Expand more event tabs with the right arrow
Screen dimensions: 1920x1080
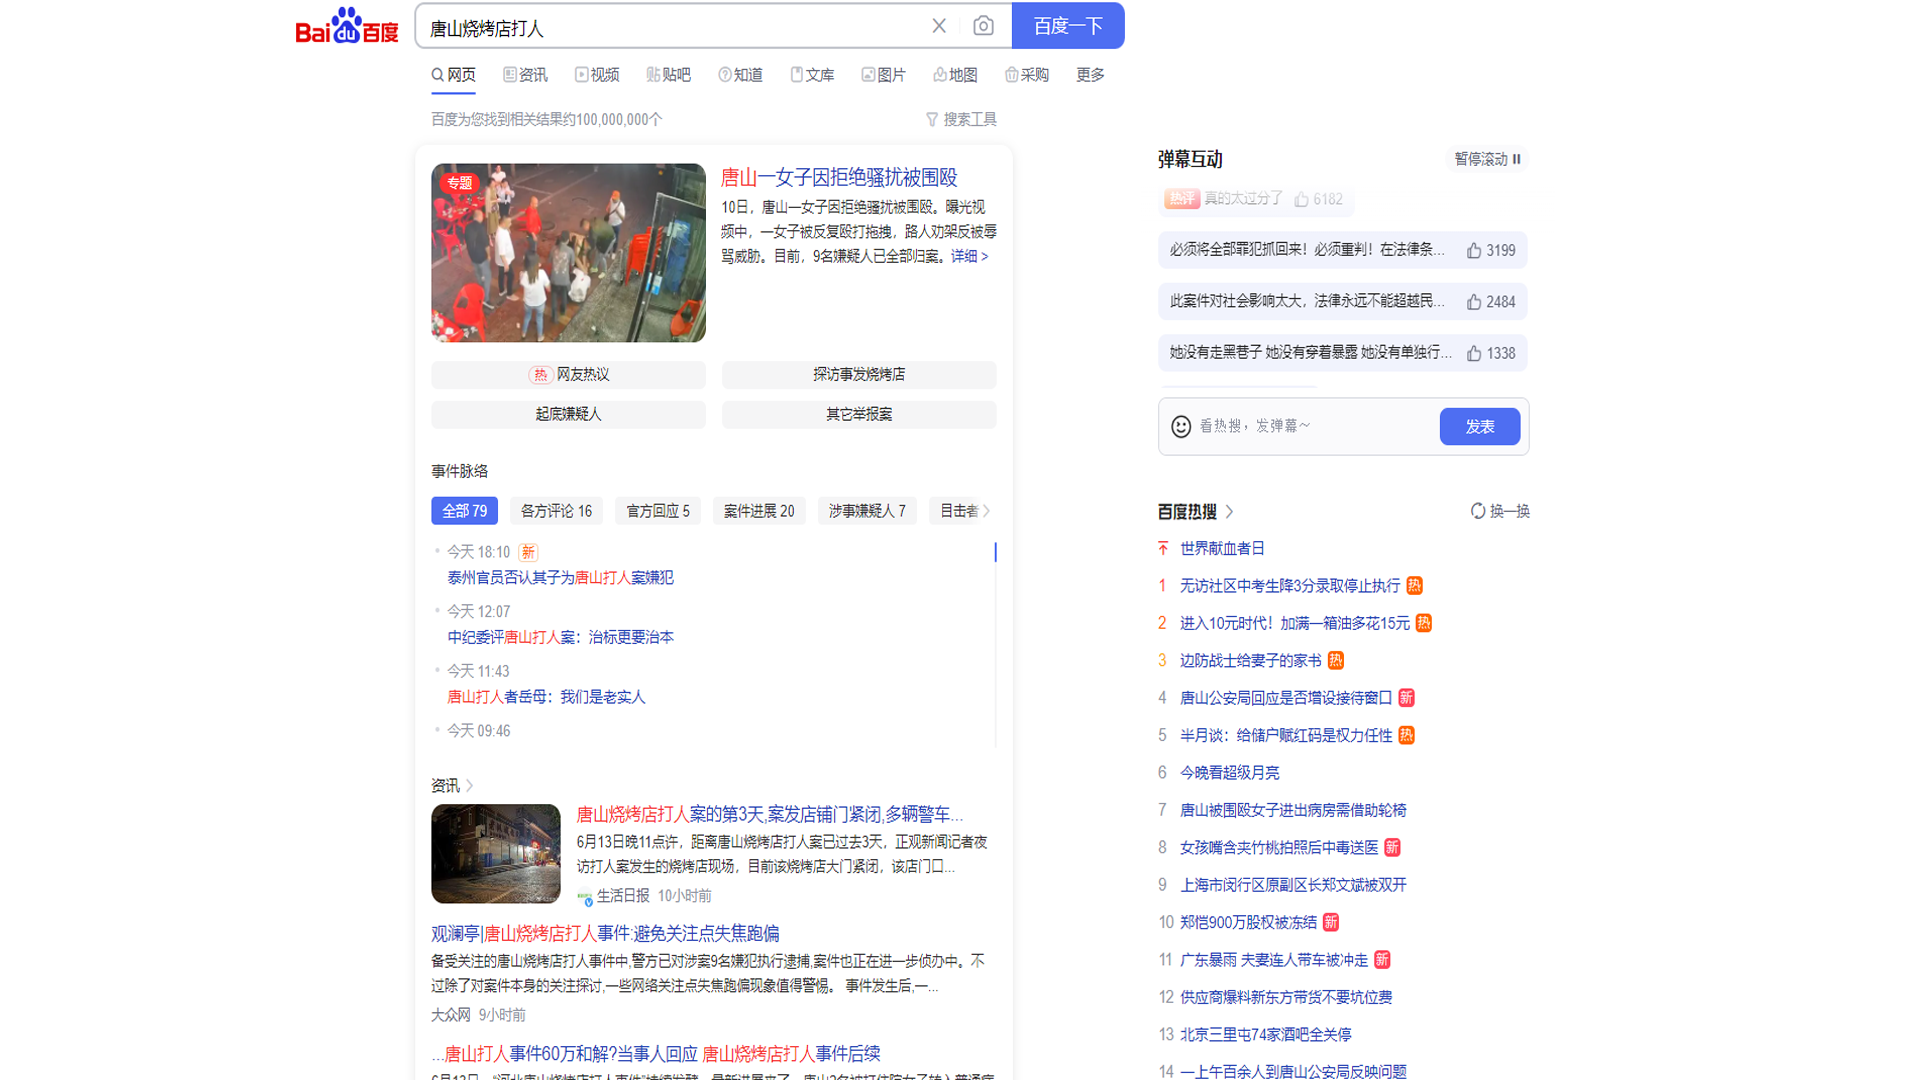987,510
